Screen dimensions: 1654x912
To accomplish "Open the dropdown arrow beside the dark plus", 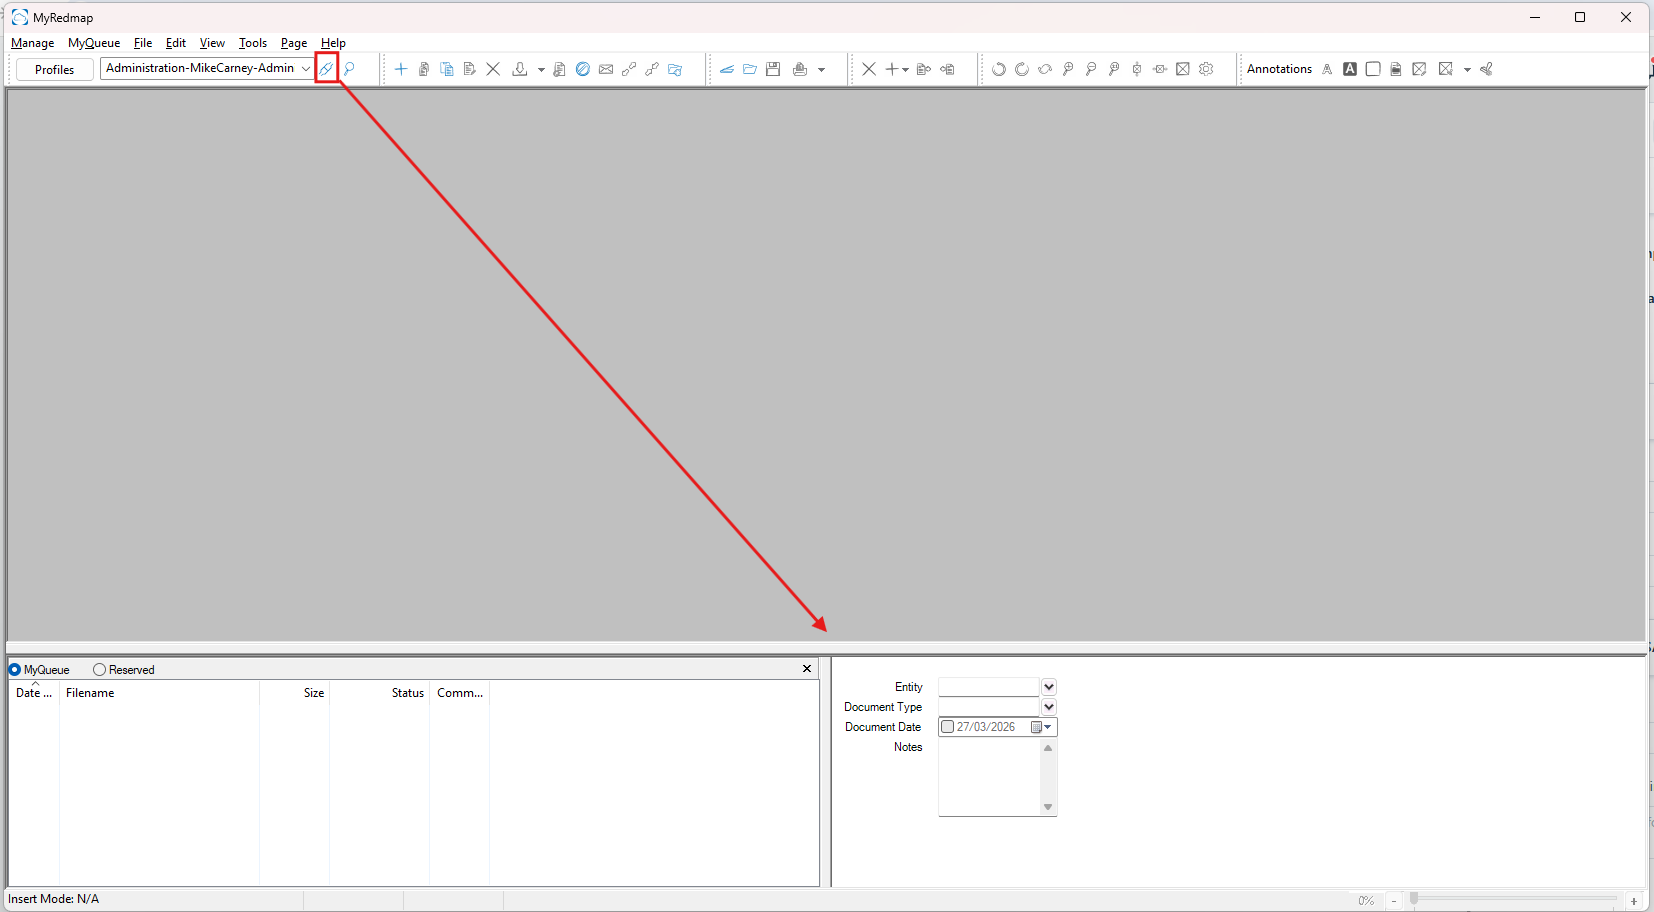I will [905, 70].
